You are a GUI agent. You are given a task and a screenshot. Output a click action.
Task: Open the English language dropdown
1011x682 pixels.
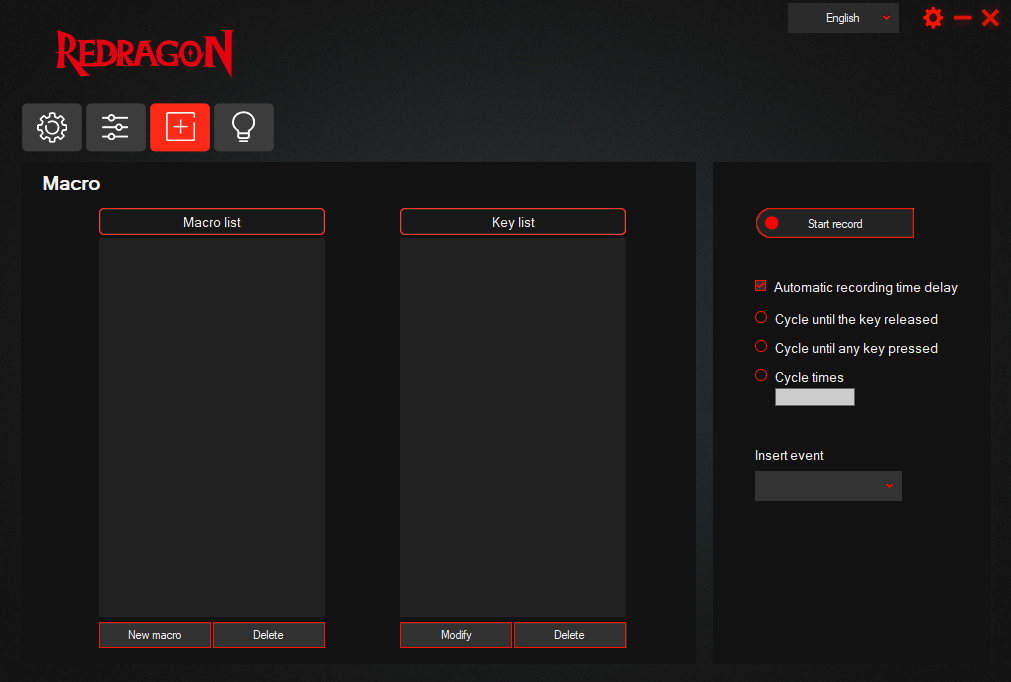click(843, 18)
